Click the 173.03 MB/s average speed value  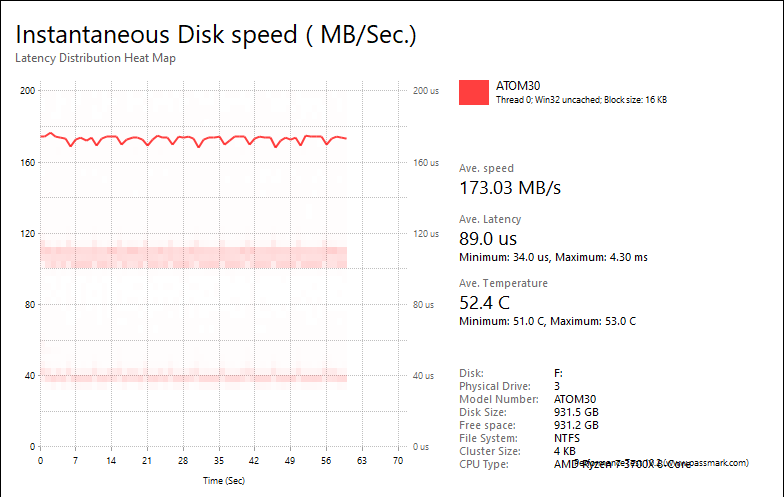(x=510, y=188)
